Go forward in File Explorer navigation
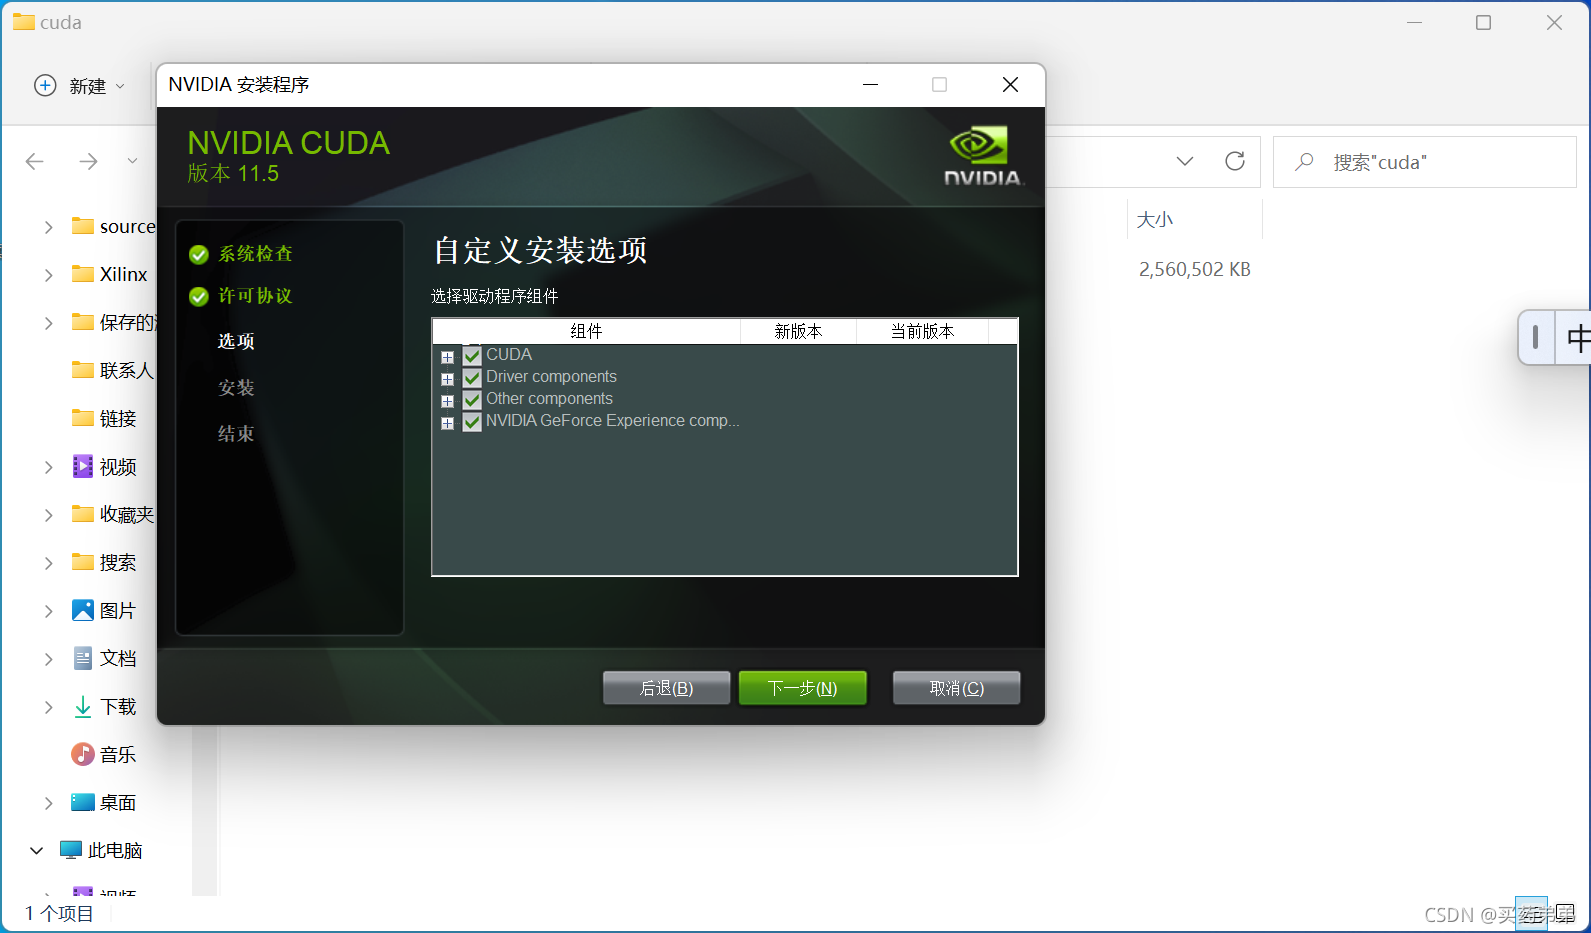 click(89, 161)
